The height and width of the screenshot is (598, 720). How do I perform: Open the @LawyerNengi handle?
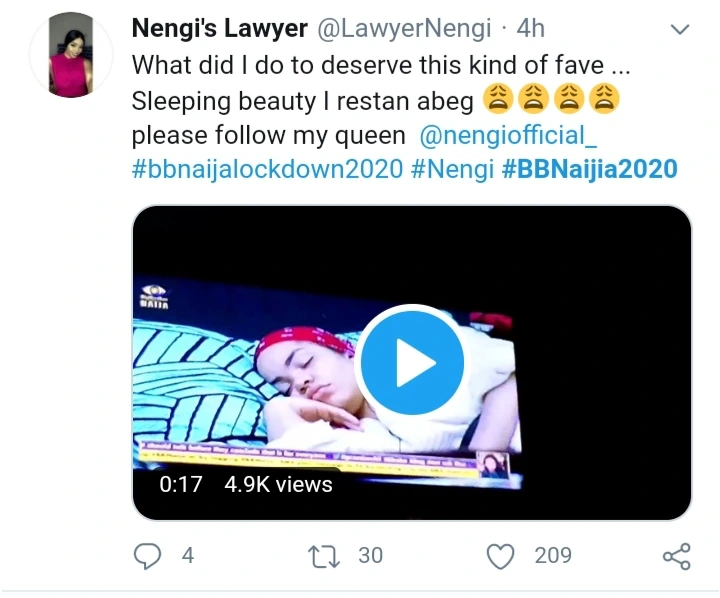(407, 30)
